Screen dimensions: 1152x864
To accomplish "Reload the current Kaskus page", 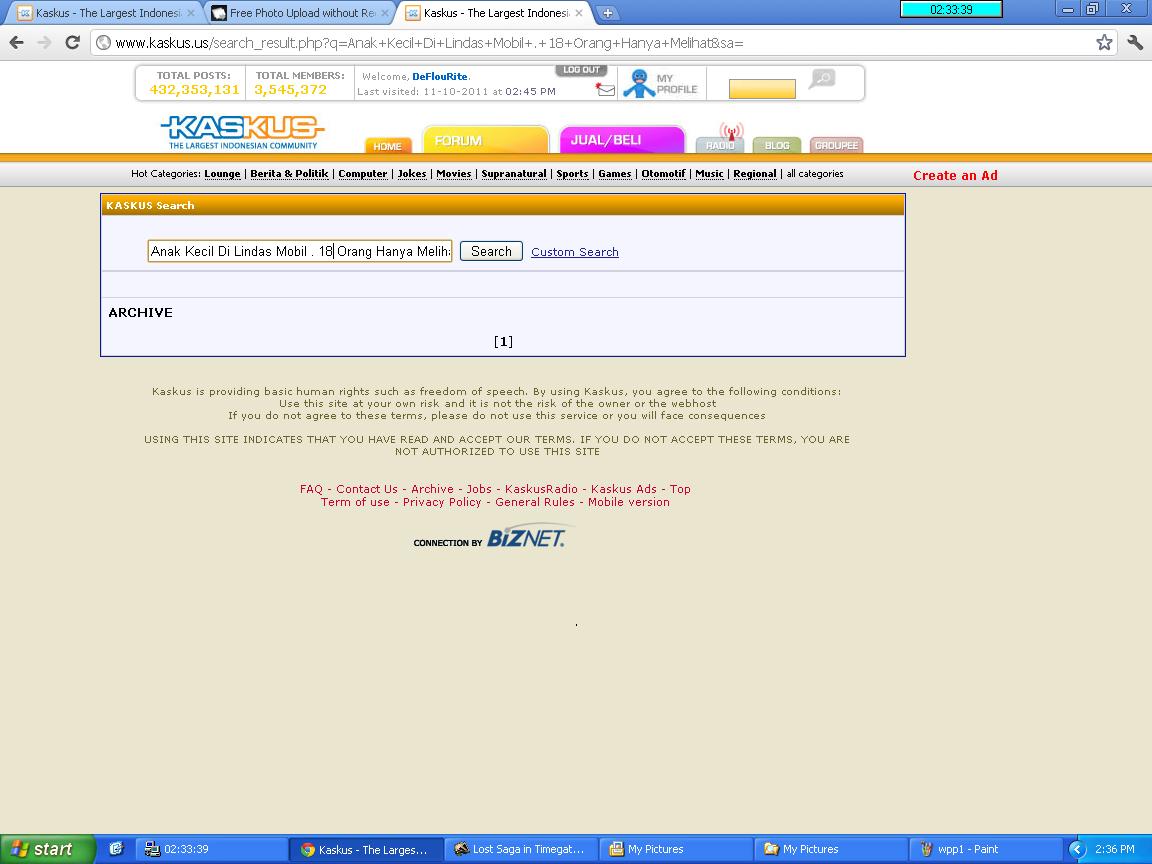I will (72, 42).
